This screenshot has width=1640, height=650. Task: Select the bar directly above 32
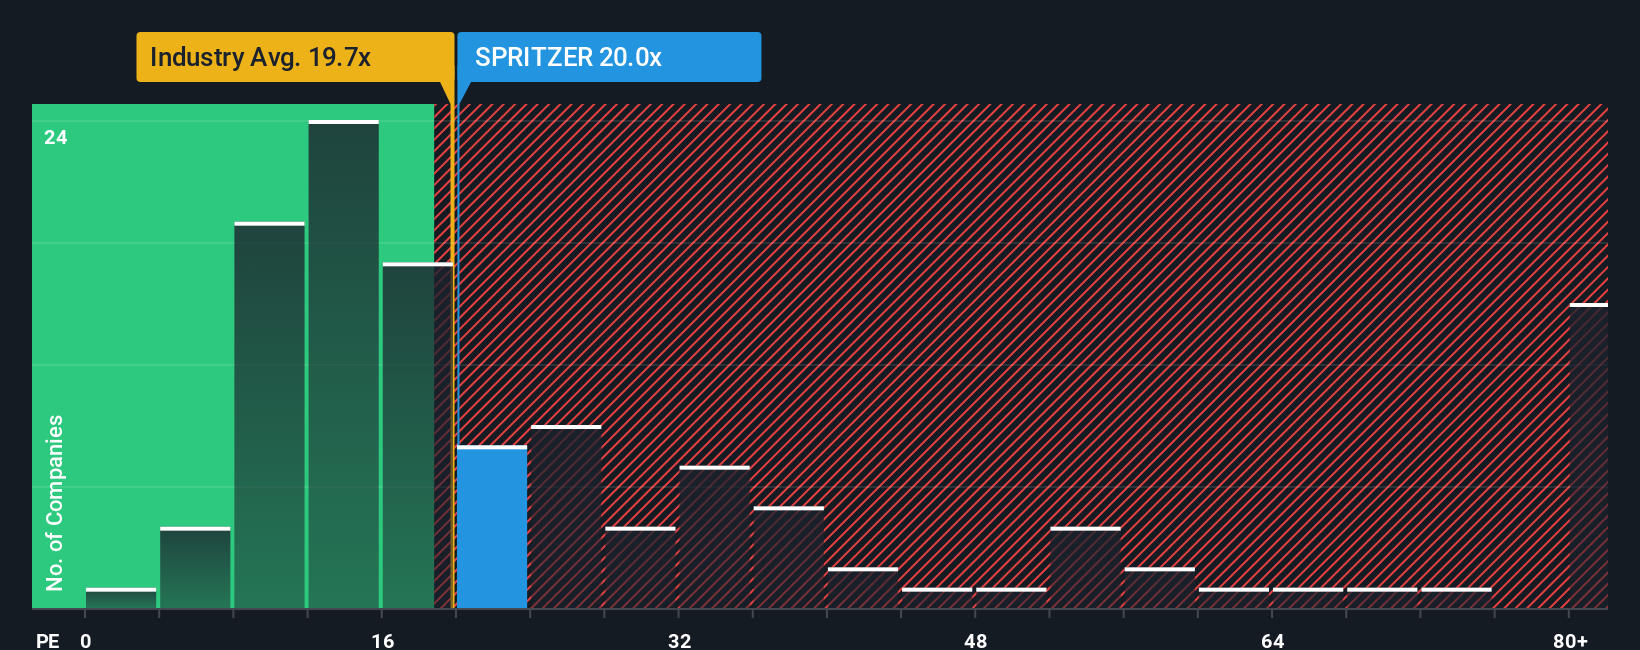[x=714, y=537]
